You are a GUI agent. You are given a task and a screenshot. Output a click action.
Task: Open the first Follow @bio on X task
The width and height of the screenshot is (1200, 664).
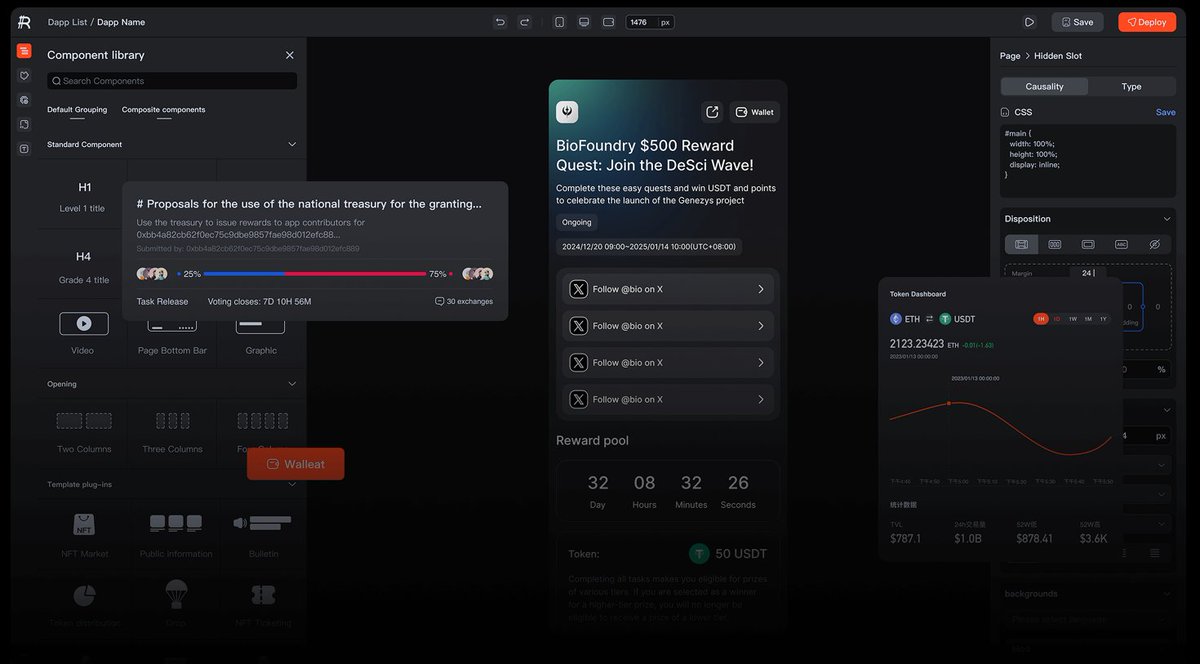pyautogui.click(x=668, y=289)
